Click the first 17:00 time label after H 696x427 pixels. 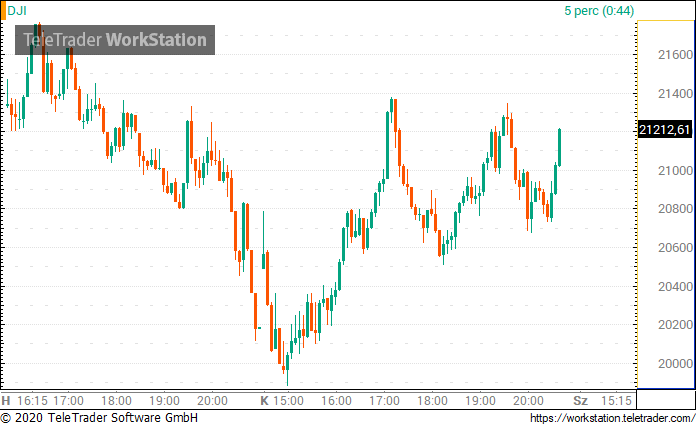(68, 401)
